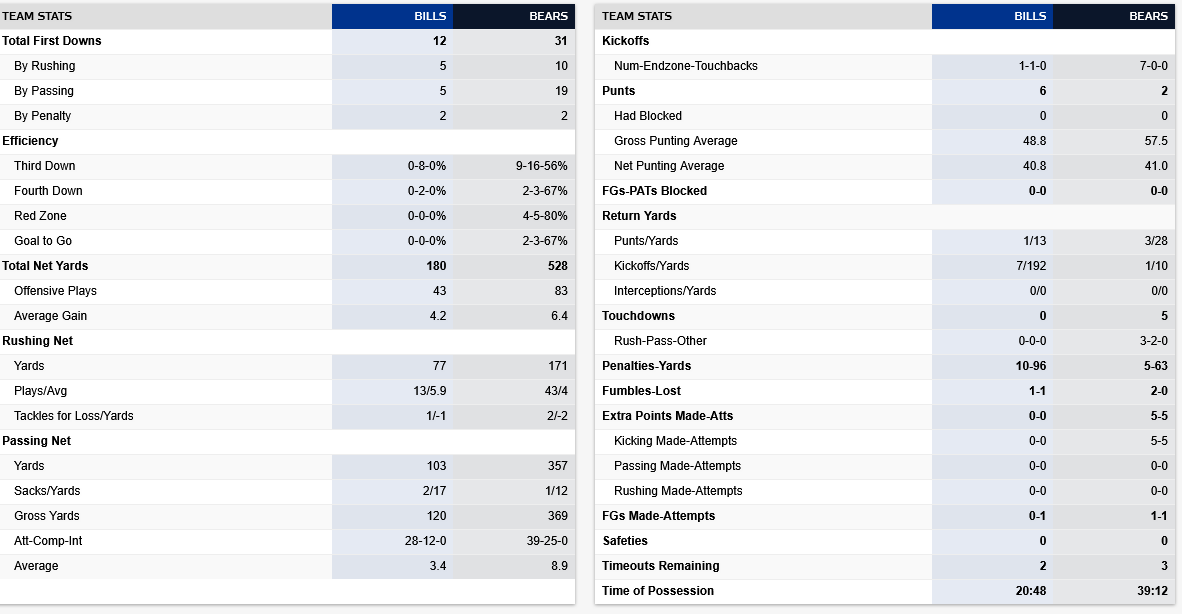Viewport: 1182px width, 614px height.
Task: Click the Bills kickoff return value 7/192
Action: (1028, 266)
